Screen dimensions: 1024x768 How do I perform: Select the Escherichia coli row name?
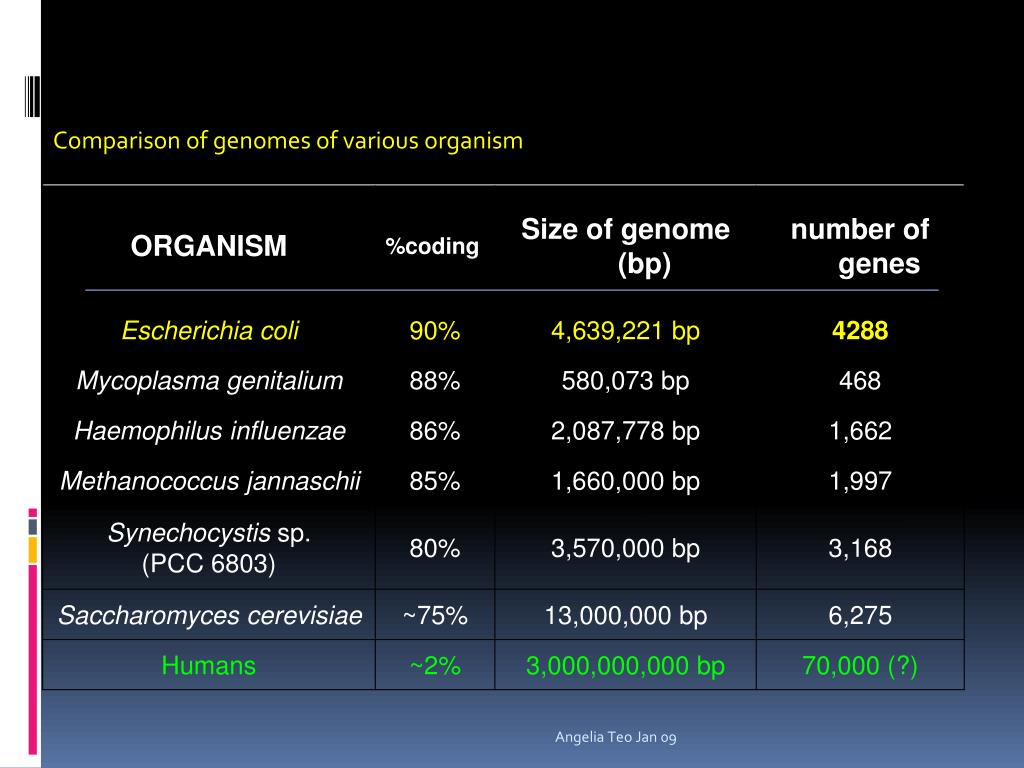click(x=210, y=330)
